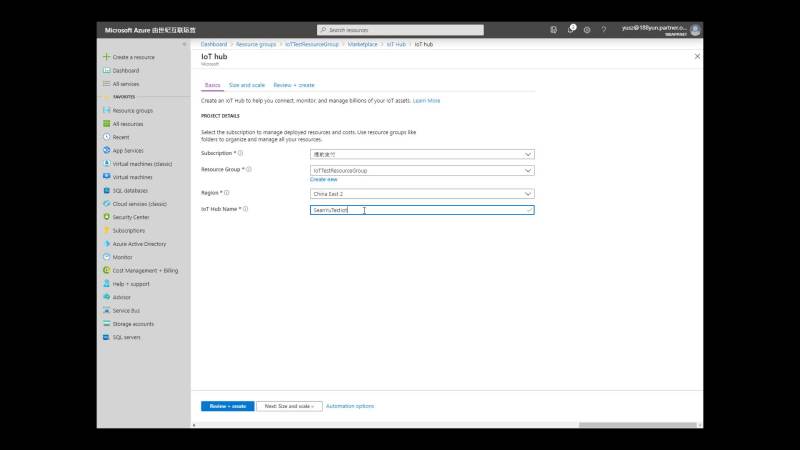The image size is (800, 450).
Task: Open the Monitor icon in sidebar
Action: (106, 257)
